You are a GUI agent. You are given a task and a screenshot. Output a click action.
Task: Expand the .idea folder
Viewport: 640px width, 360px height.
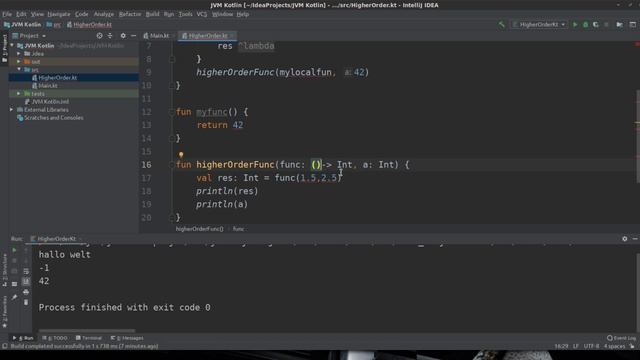pyautogui.click(x=19, y=53)
